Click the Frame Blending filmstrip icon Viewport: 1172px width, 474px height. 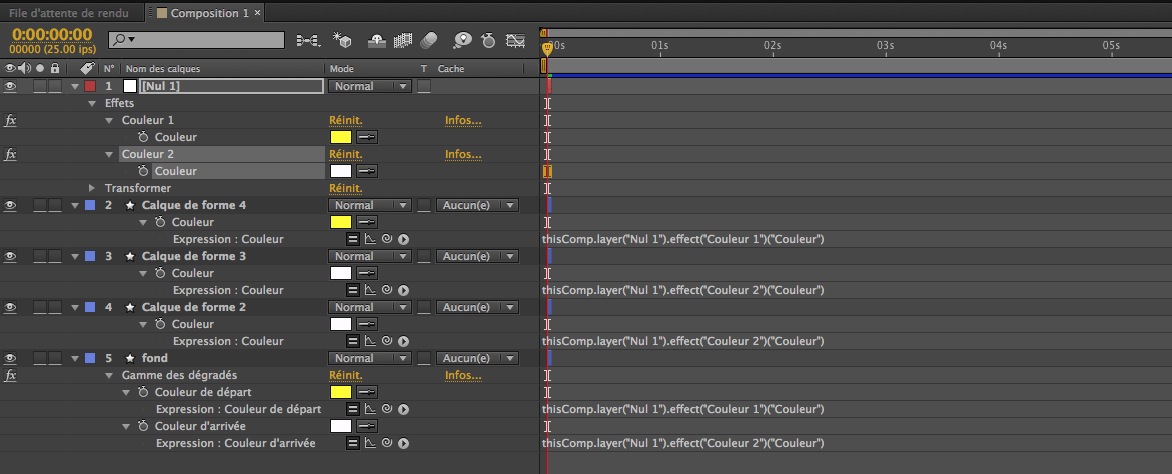coord(403,41)
